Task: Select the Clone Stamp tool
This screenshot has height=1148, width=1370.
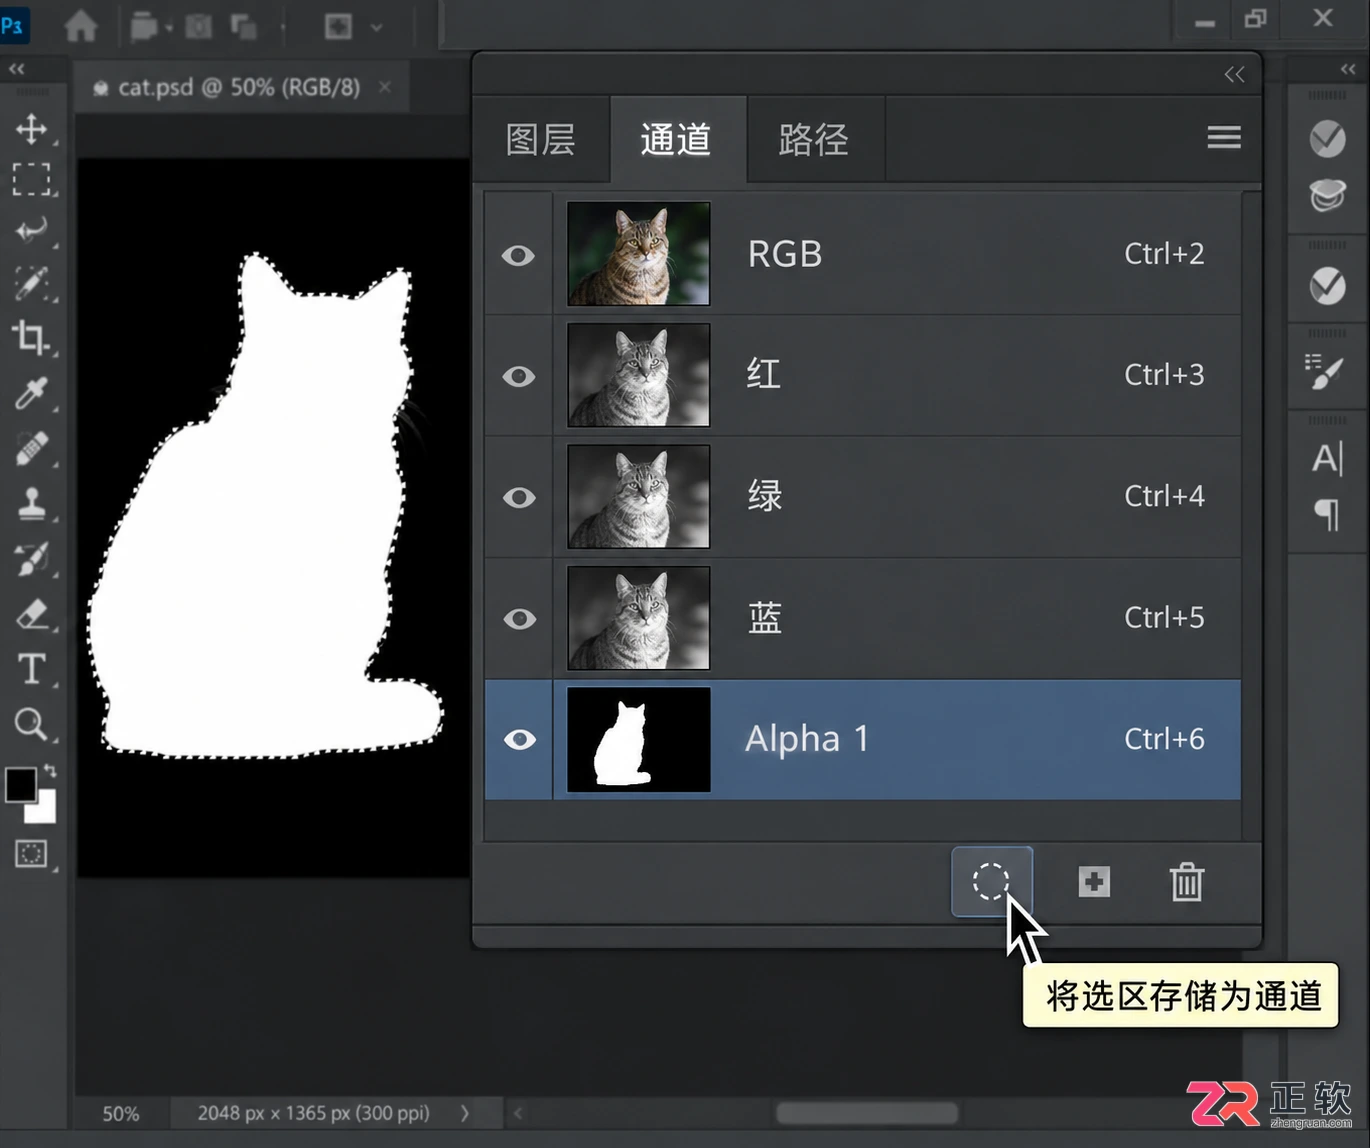Action: 31,503
